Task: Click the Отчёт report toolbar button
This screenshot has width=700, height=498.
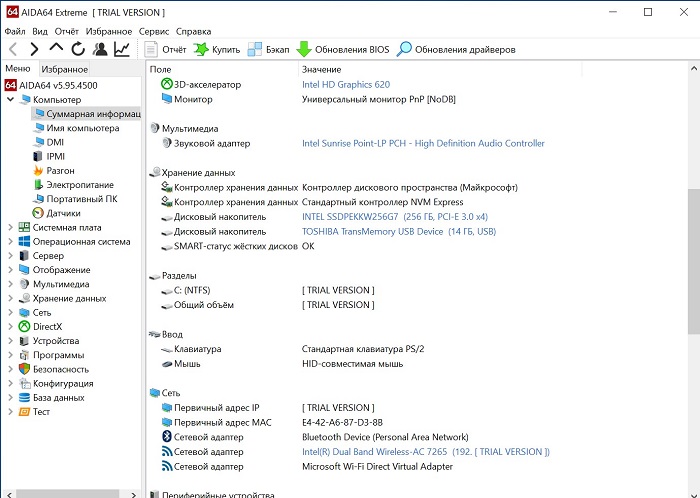Action: [x=165, y=50]
